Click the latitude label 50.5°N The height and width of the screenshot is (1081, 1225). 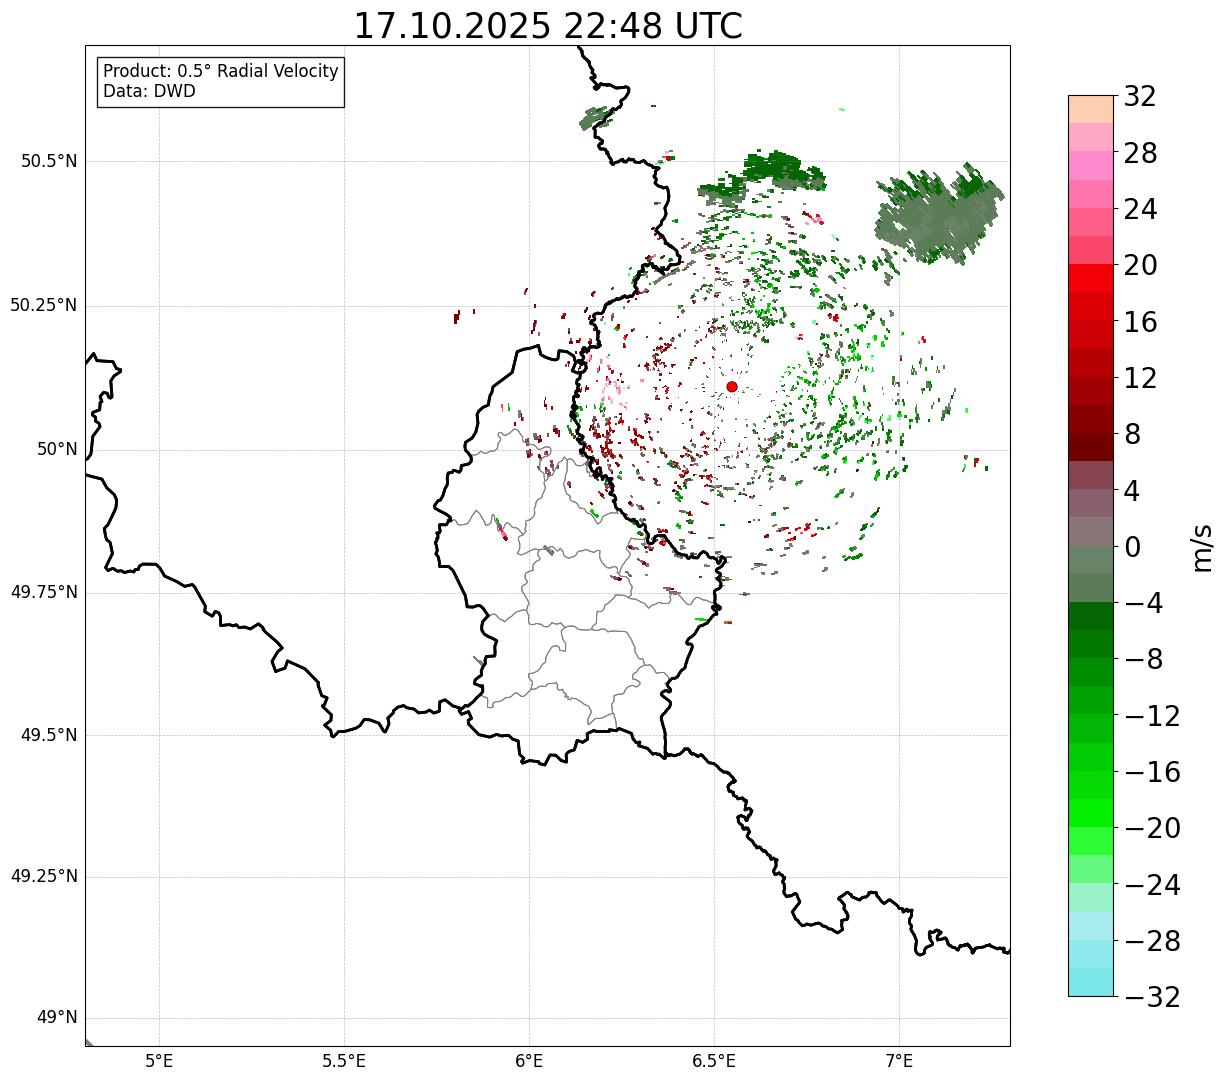point(49,161)
